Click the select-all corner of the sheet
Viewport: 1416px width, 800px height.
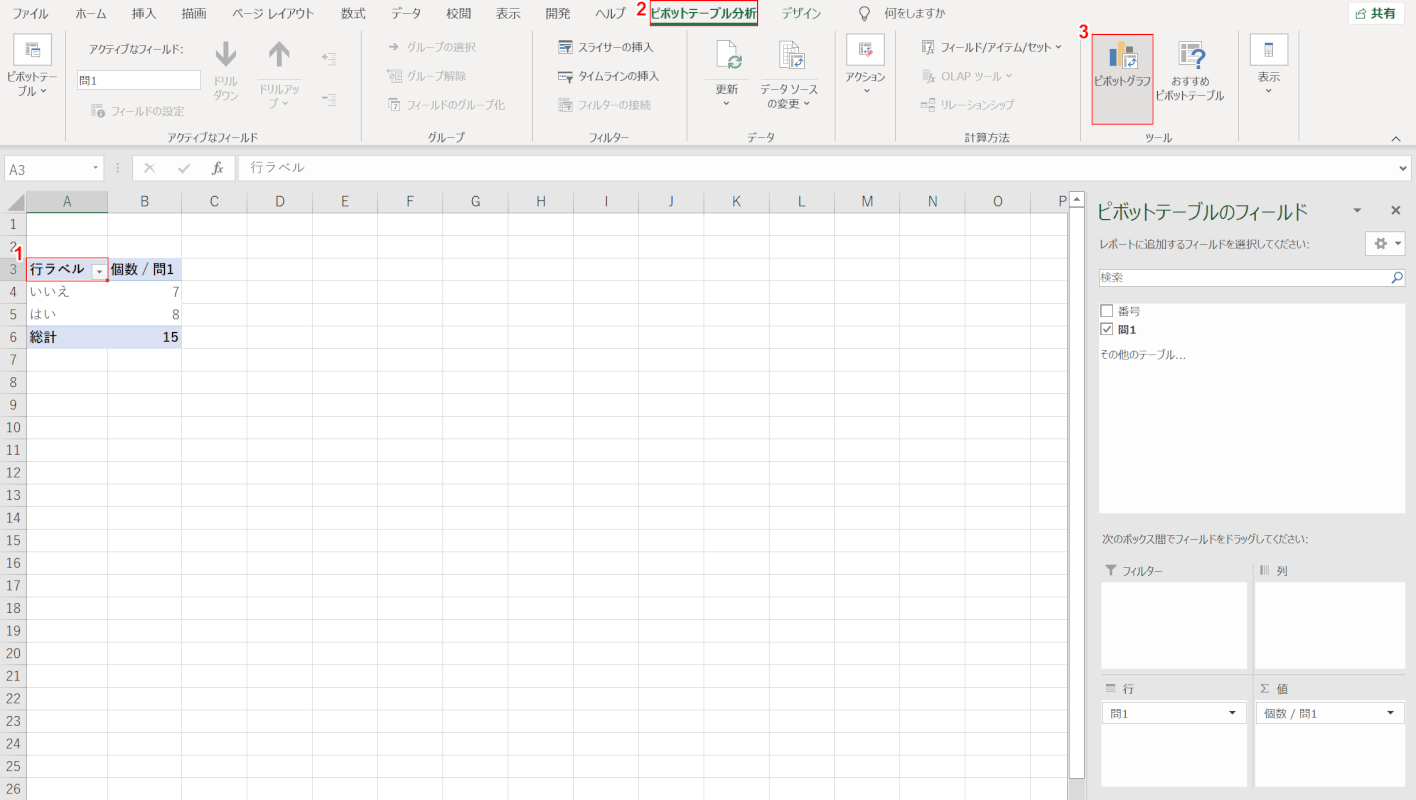[15, 201]
